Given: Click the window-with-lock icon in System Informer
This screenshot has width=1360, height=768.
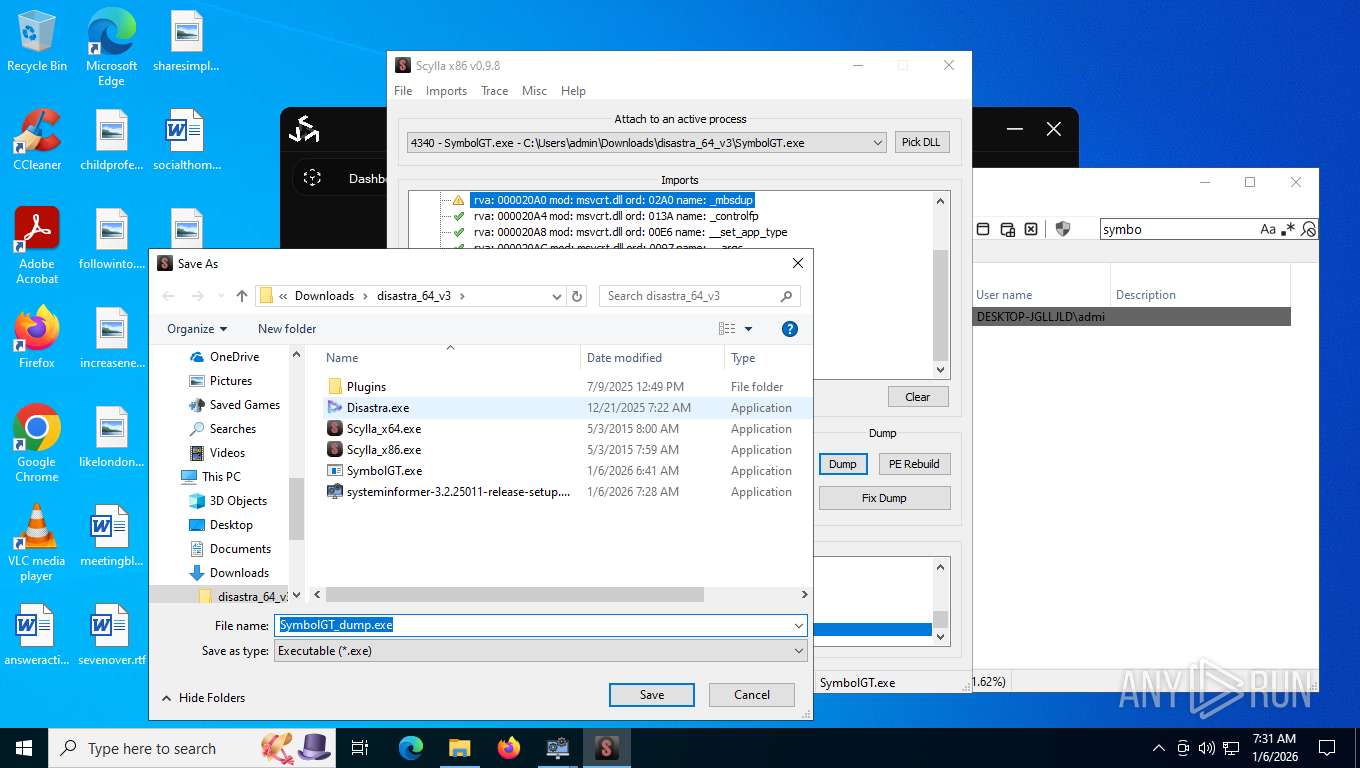Looking at the screenshot, I should [x=1007, y=229].
